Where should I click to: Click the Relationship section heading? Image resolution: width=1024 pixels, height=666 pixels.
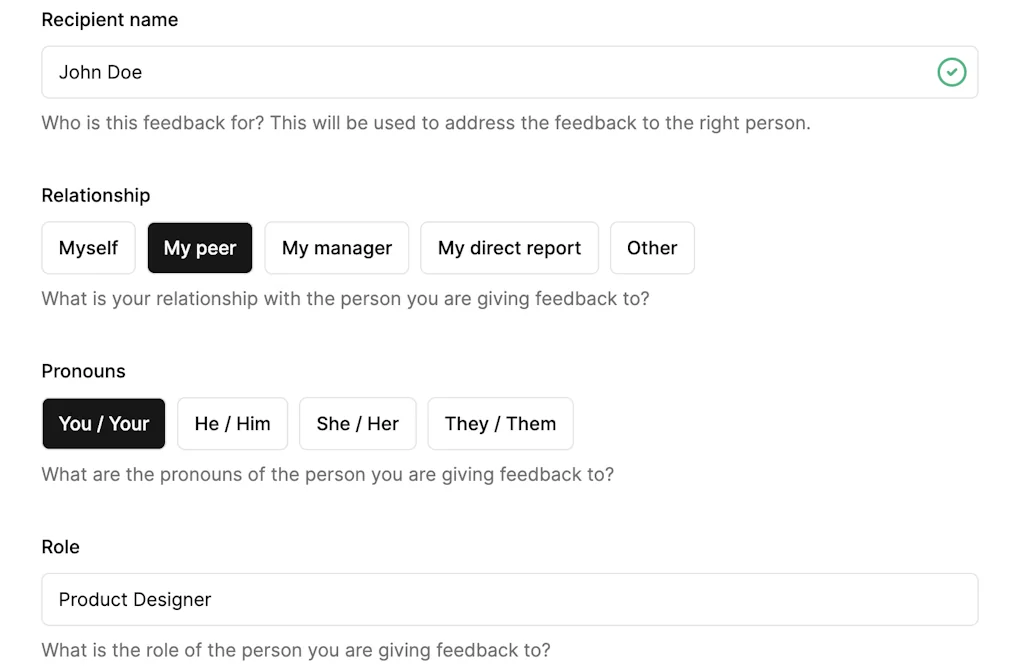95,195
